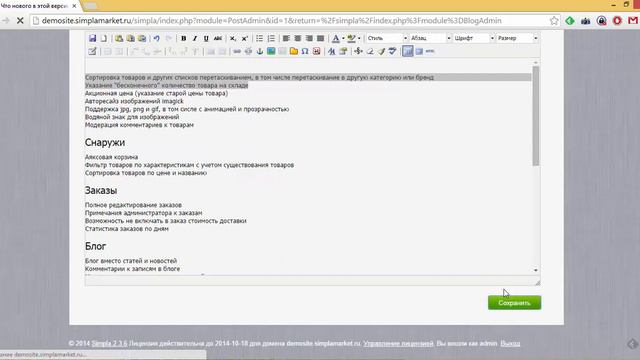Image resolution: width=640 pixels, height=360 pixels.
Task: Toggle italic formatting
Action: [195, 38]
